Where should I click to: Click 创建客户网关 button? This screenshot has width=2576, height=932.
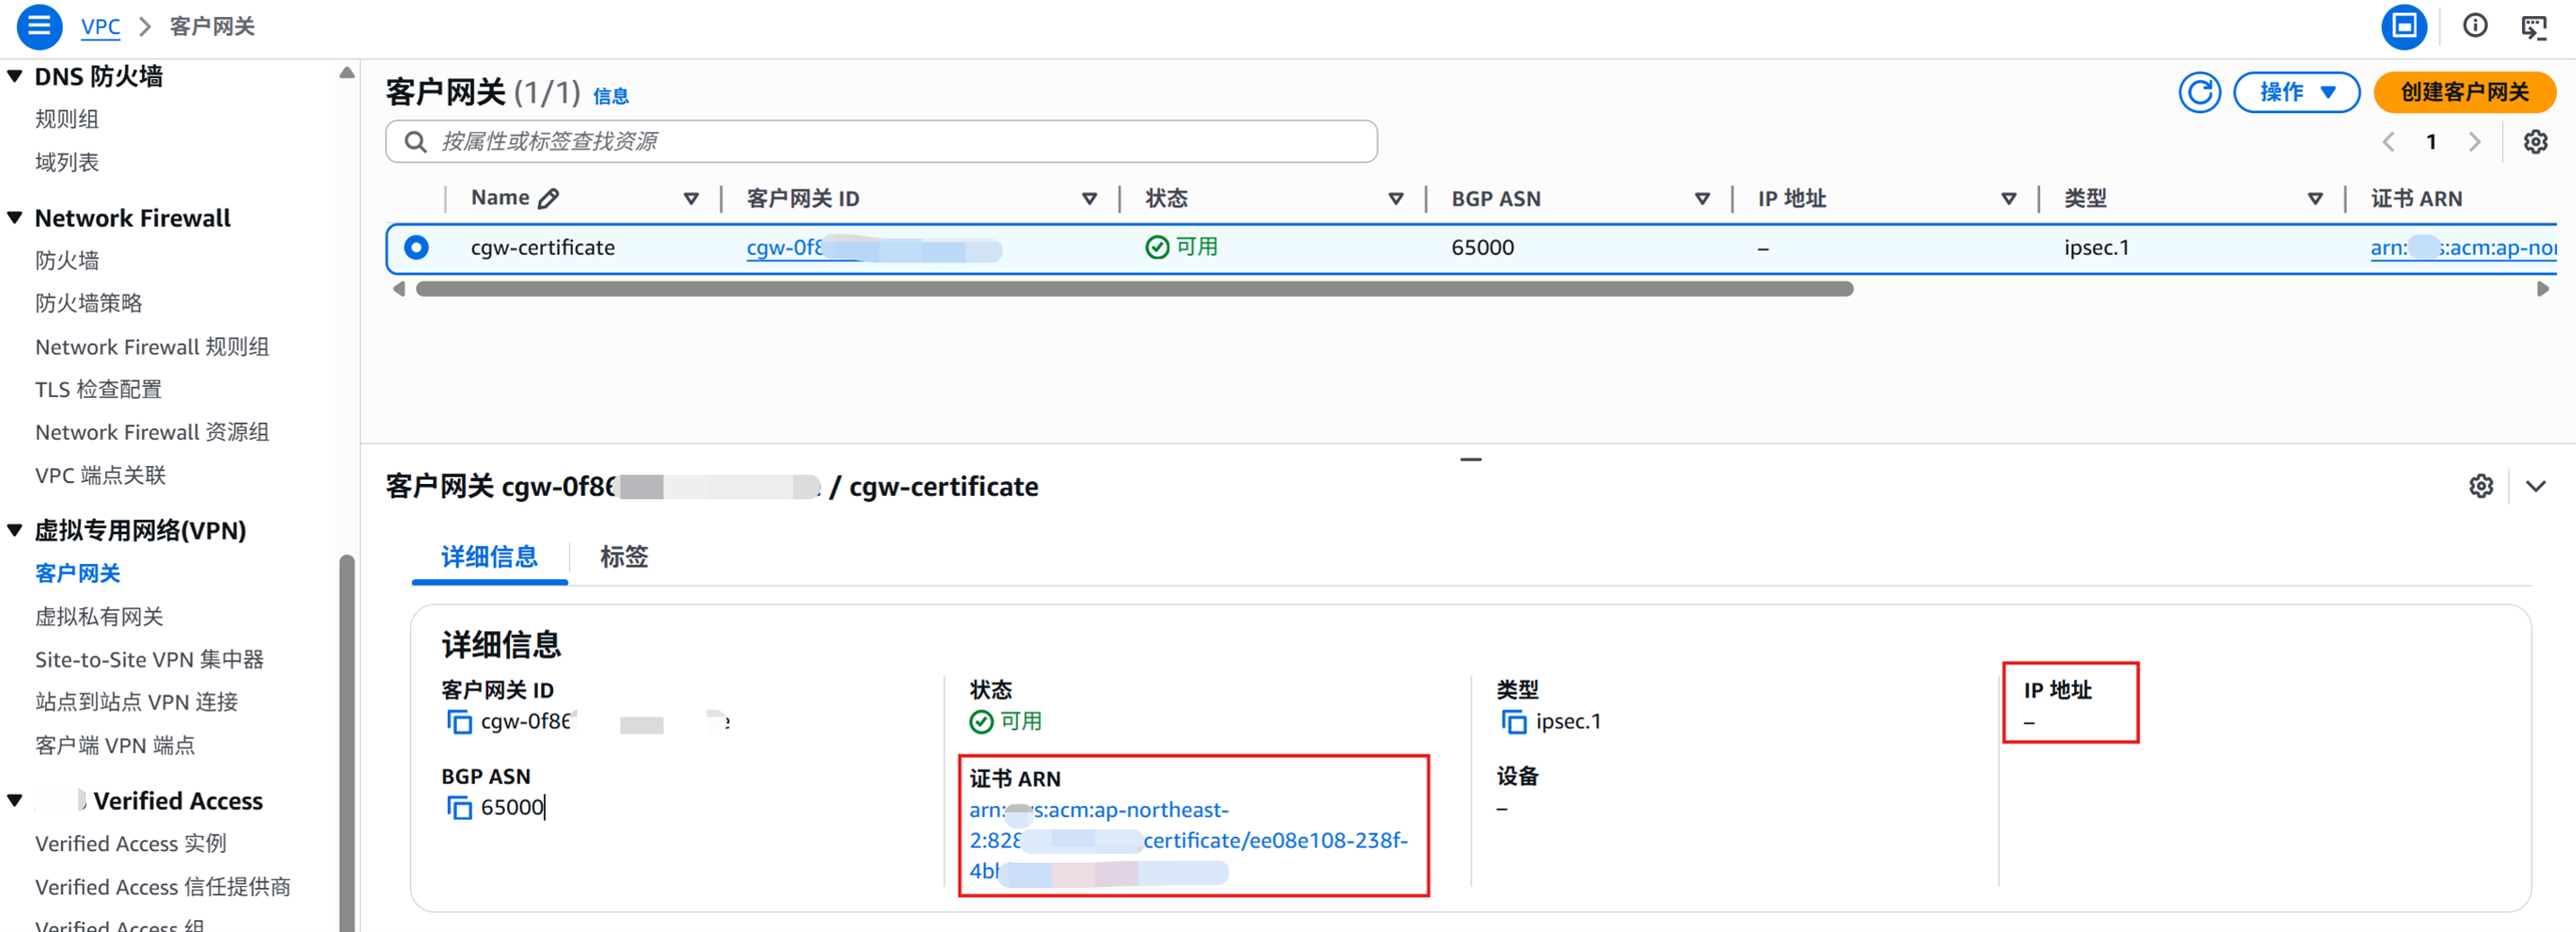[2464, 93]
